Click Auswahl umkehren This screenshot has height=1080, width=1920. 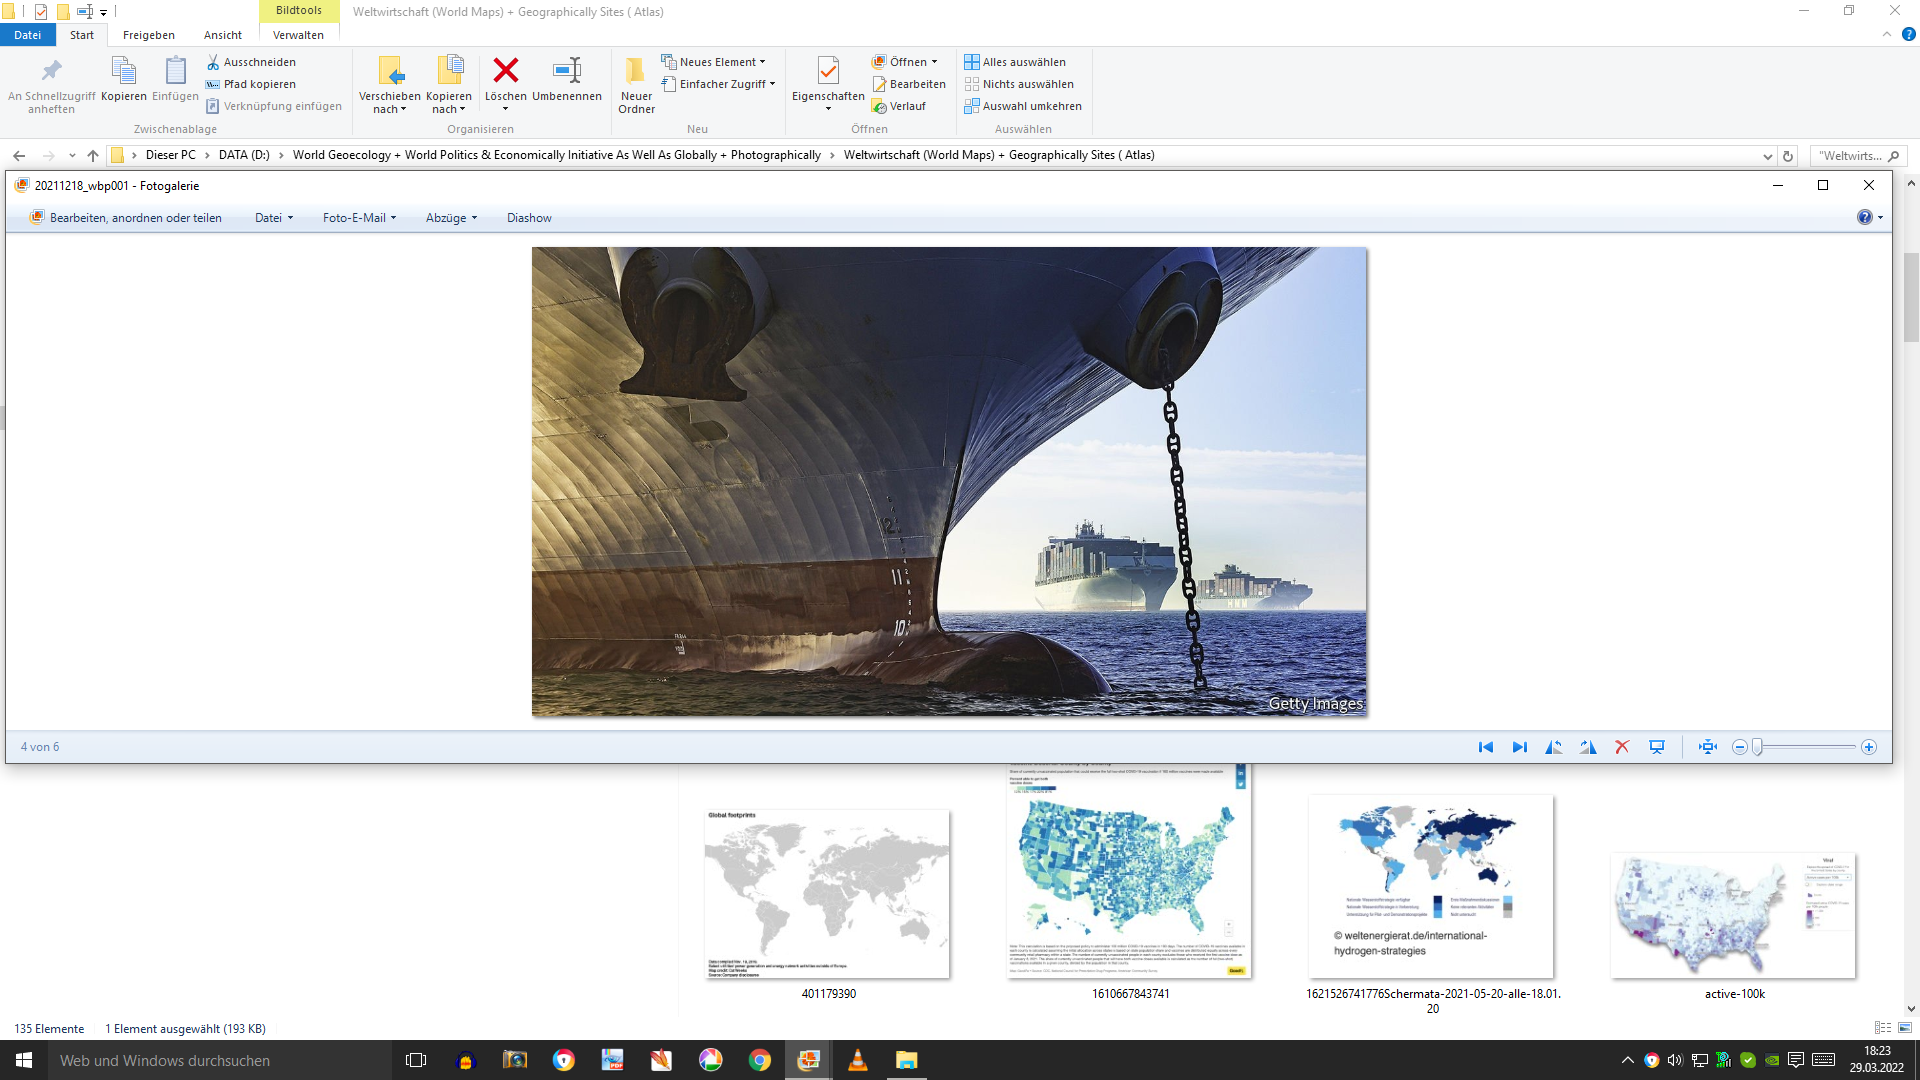pyautogui.click(x=1023, y=106)
